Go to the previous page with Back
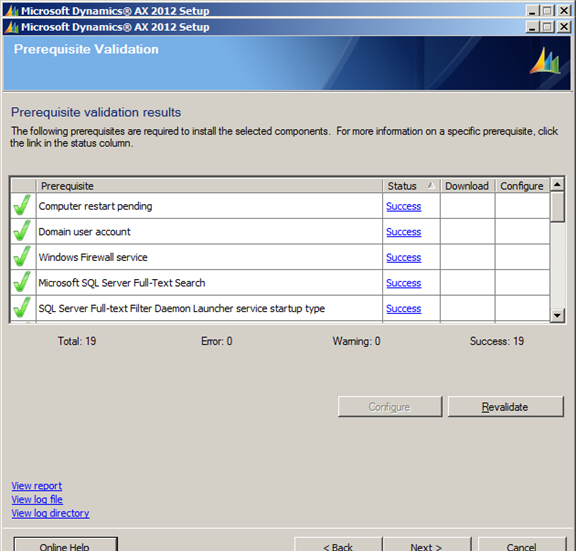576x551 pixels. point(338,545)
